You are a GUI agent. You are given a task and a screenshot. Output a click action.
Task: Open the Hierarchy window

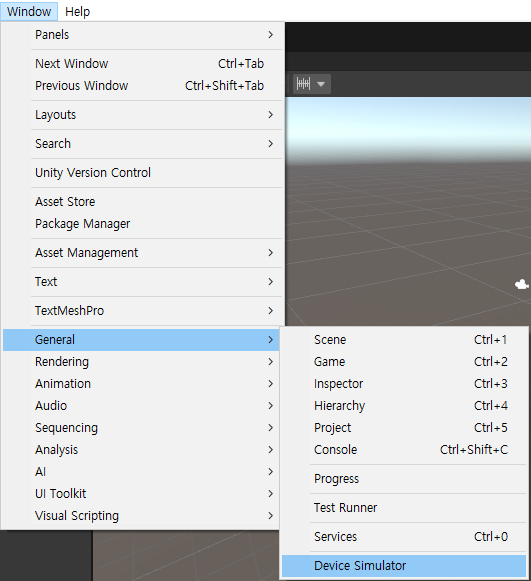point(404,406)
